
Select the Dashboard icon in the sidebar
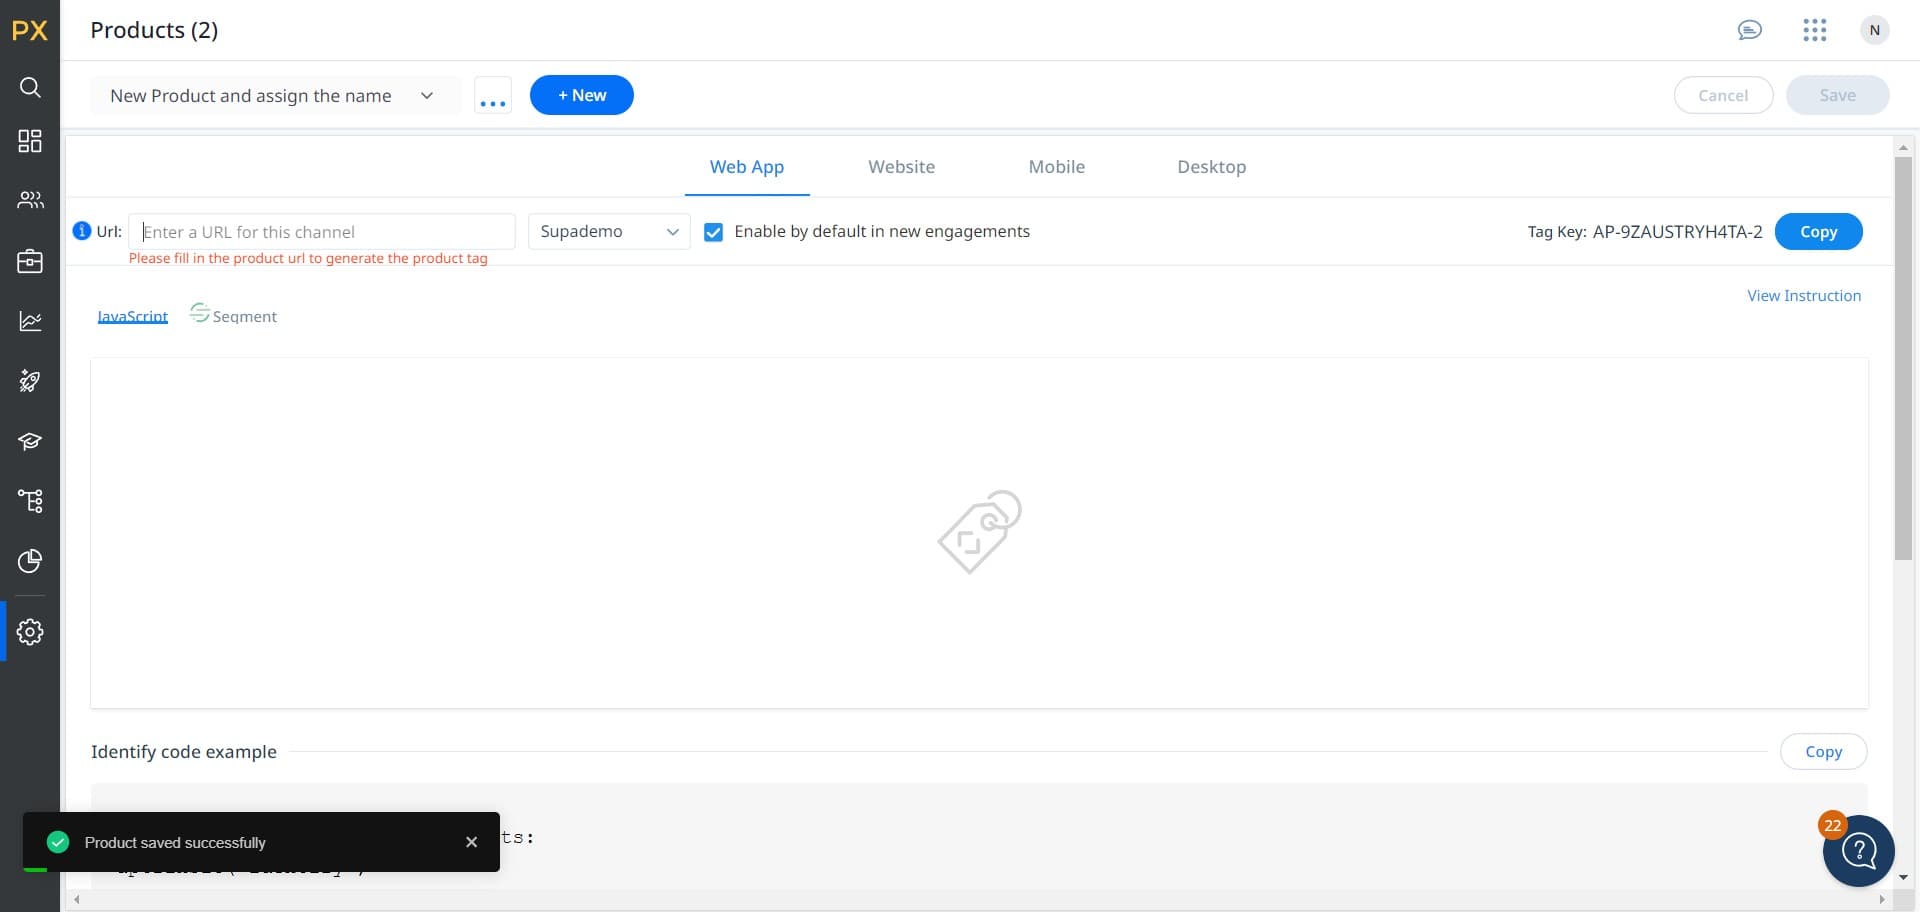point(30,140)
